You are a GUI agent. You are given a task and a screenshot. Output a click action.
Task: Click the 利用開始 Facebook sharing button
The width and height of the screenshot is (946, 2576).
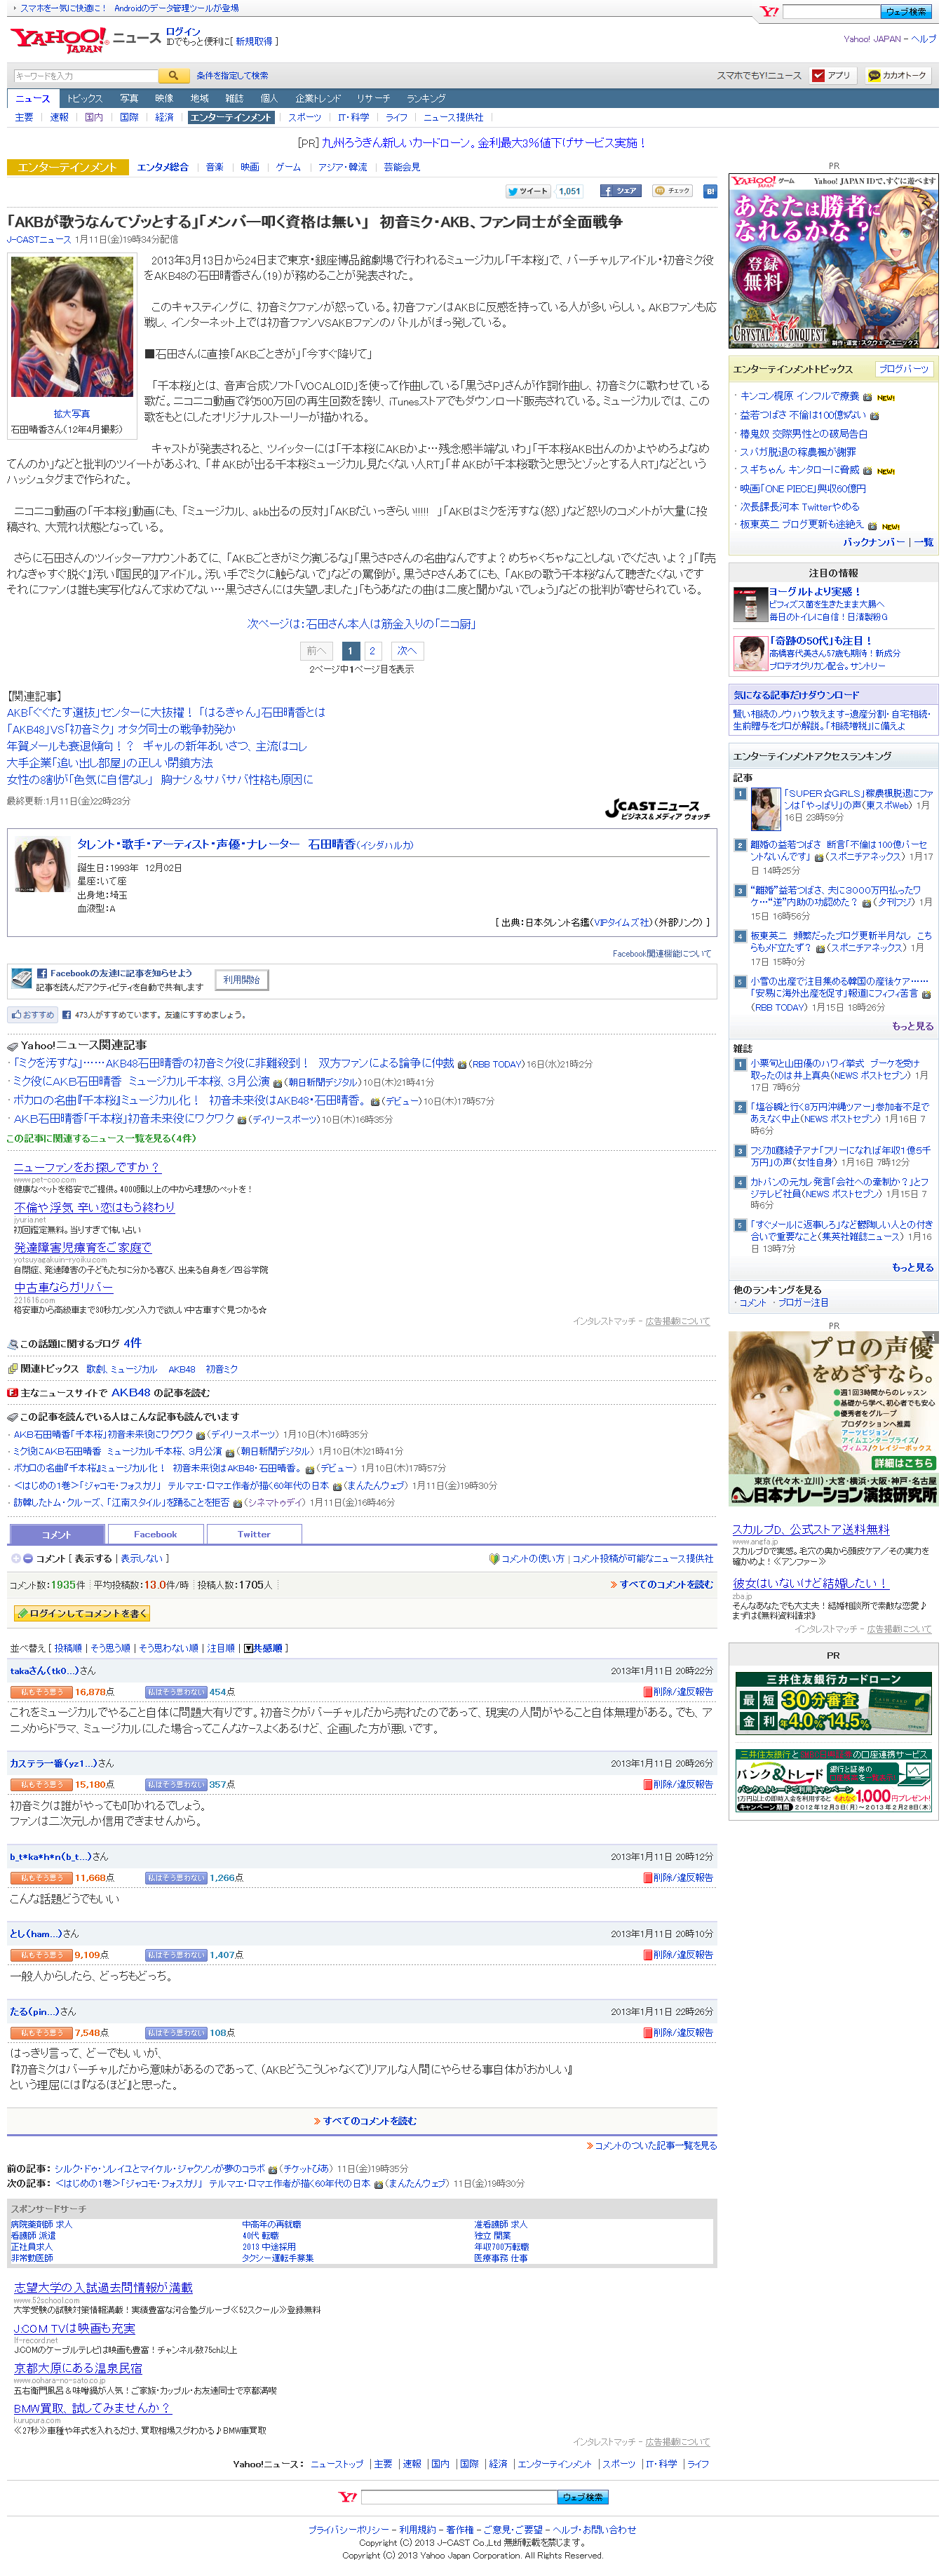click(241, 980)
